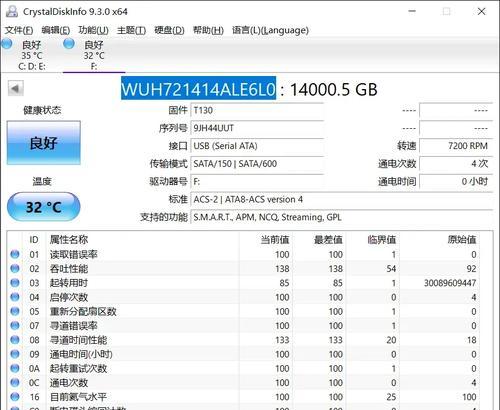Click the drive letter field F:
This screenshot has height=410, width=500.
[257, 182]
